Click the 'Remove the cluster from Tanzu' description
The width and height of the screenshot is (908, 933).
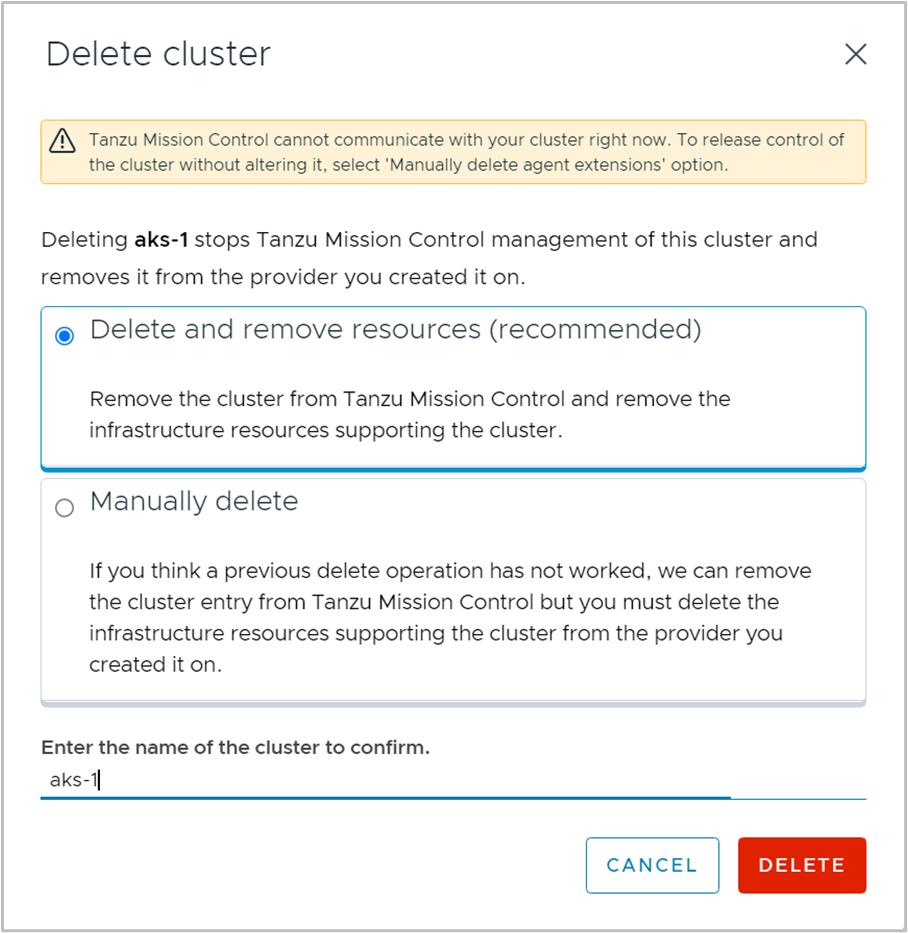410,399
